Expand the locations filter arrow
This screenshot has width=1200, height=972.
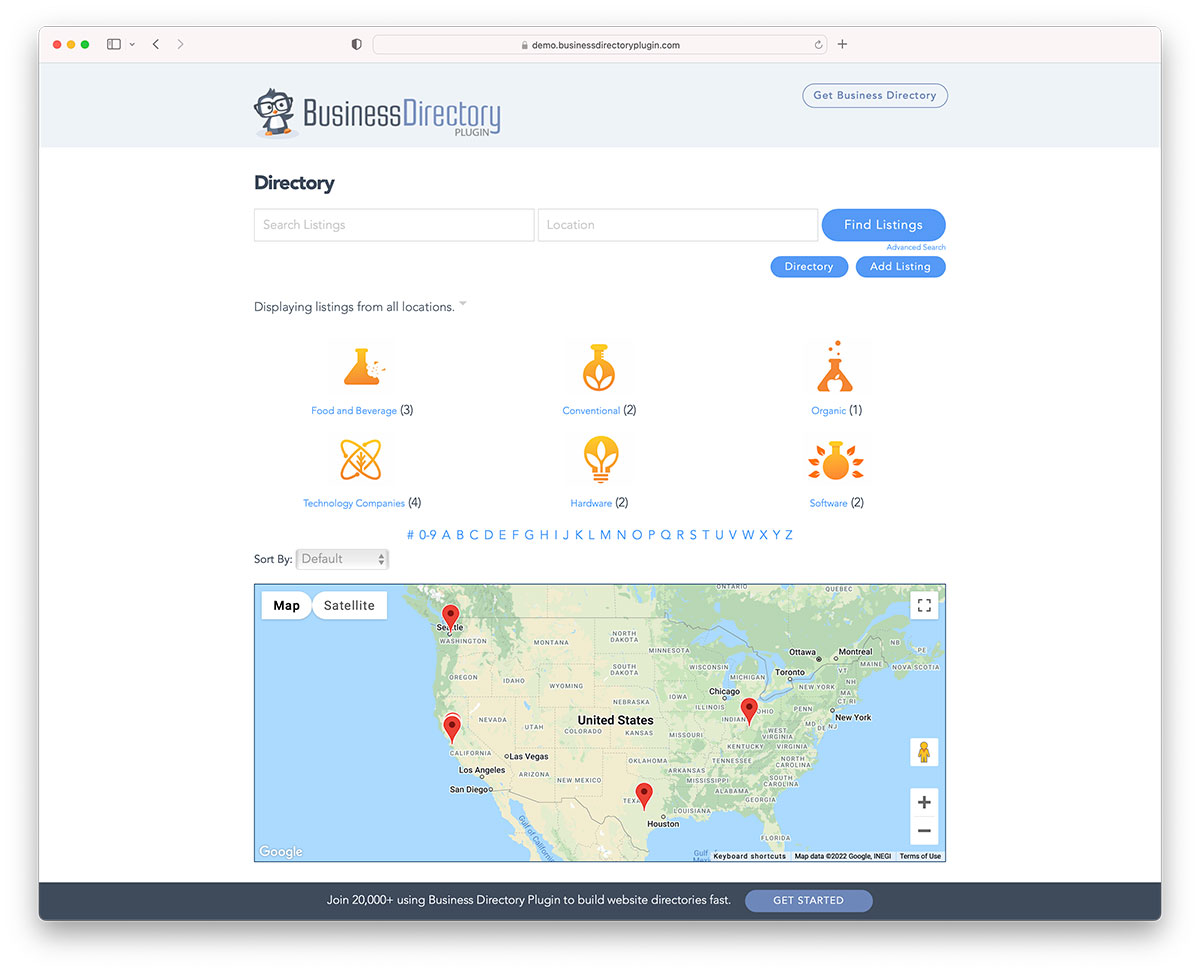[x=463, y=304]
